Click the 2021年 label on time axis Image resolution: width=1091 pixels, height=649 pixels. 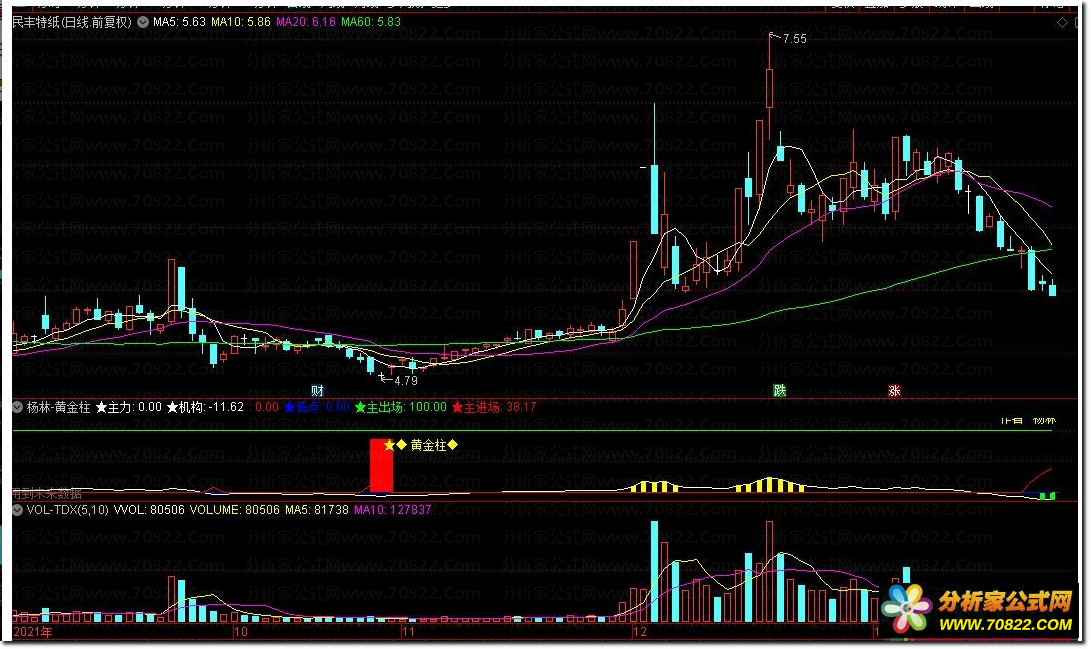(x=33, y=632)
